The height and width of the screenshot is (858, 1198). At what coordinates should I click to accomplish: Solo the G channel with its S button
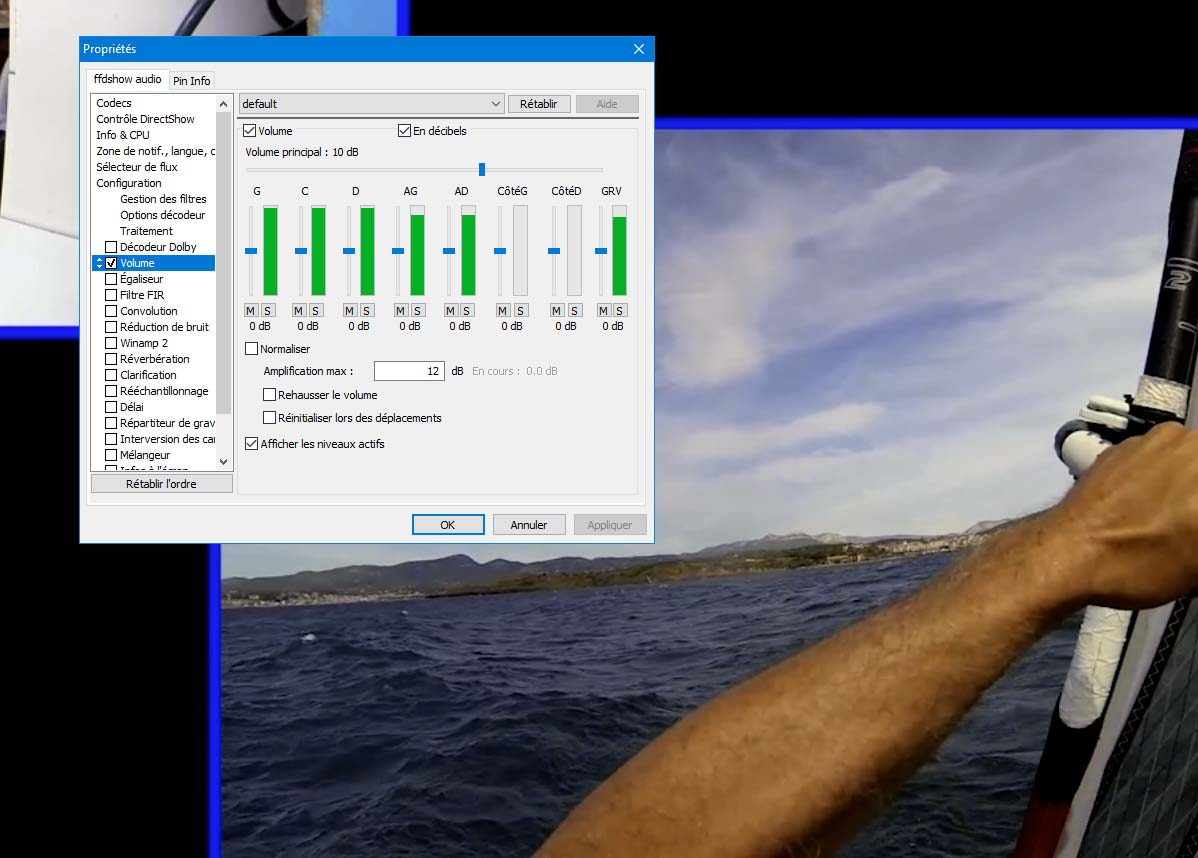click(267, 310)
